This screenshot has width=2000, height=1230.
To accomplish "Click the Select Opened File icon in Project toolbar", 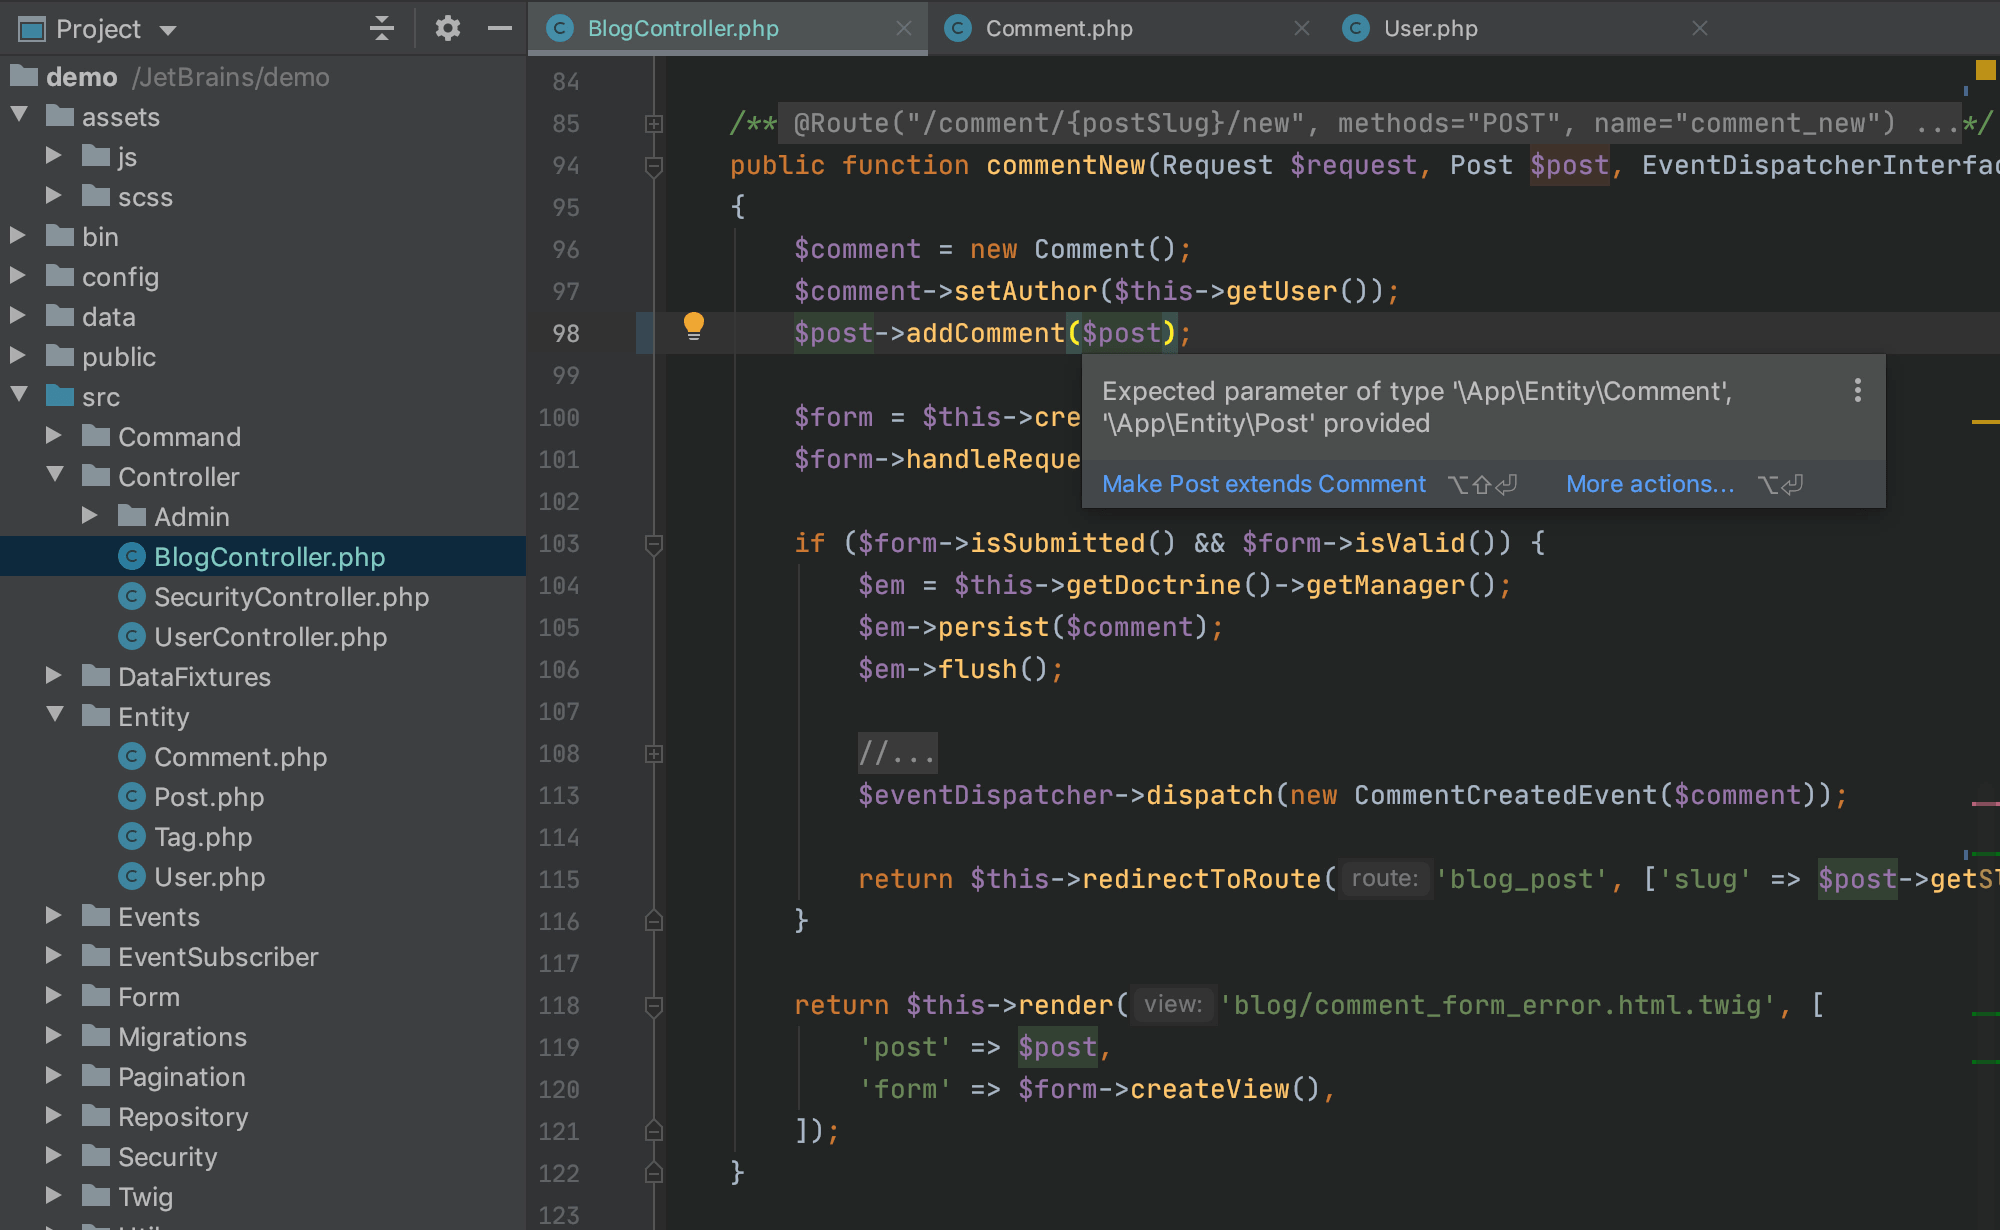I will tap(381, 28).
